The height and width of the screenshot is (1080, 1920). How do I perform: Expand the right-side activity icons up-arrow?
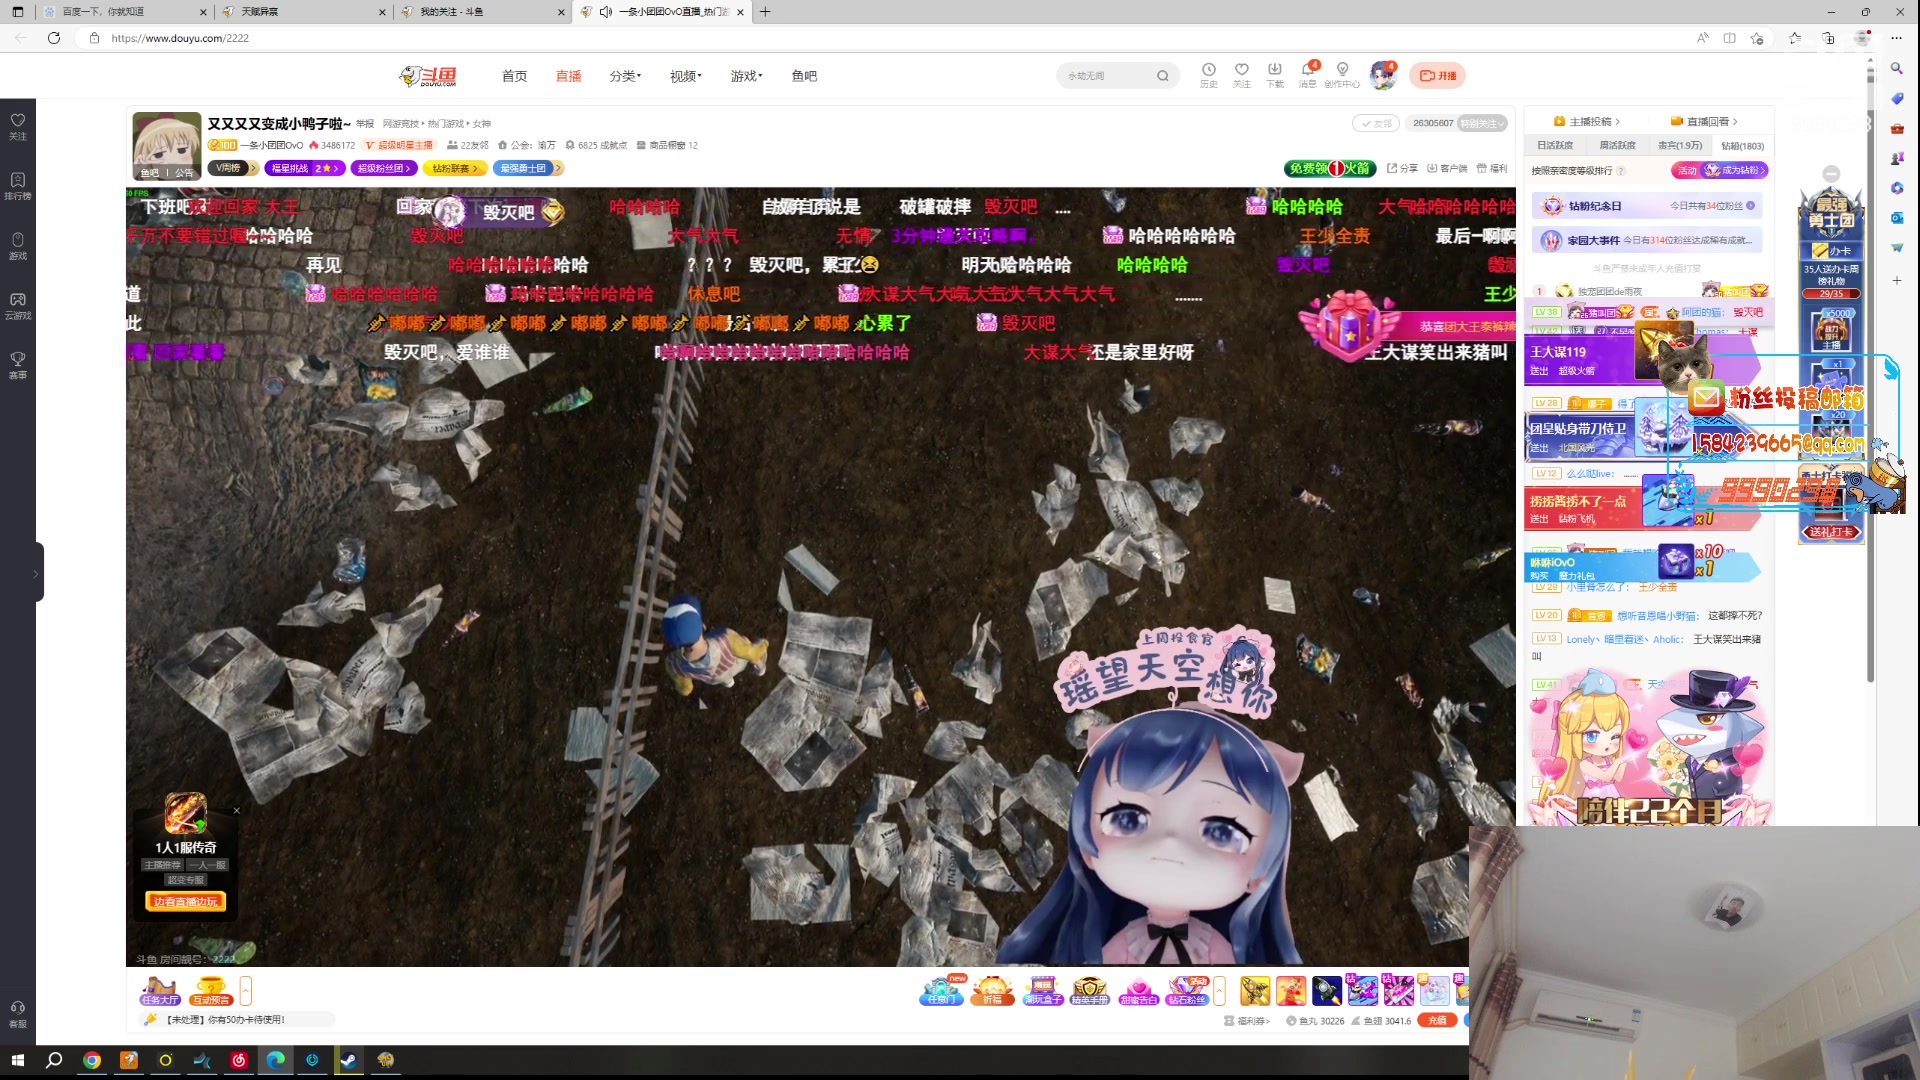pos(1219,991)
